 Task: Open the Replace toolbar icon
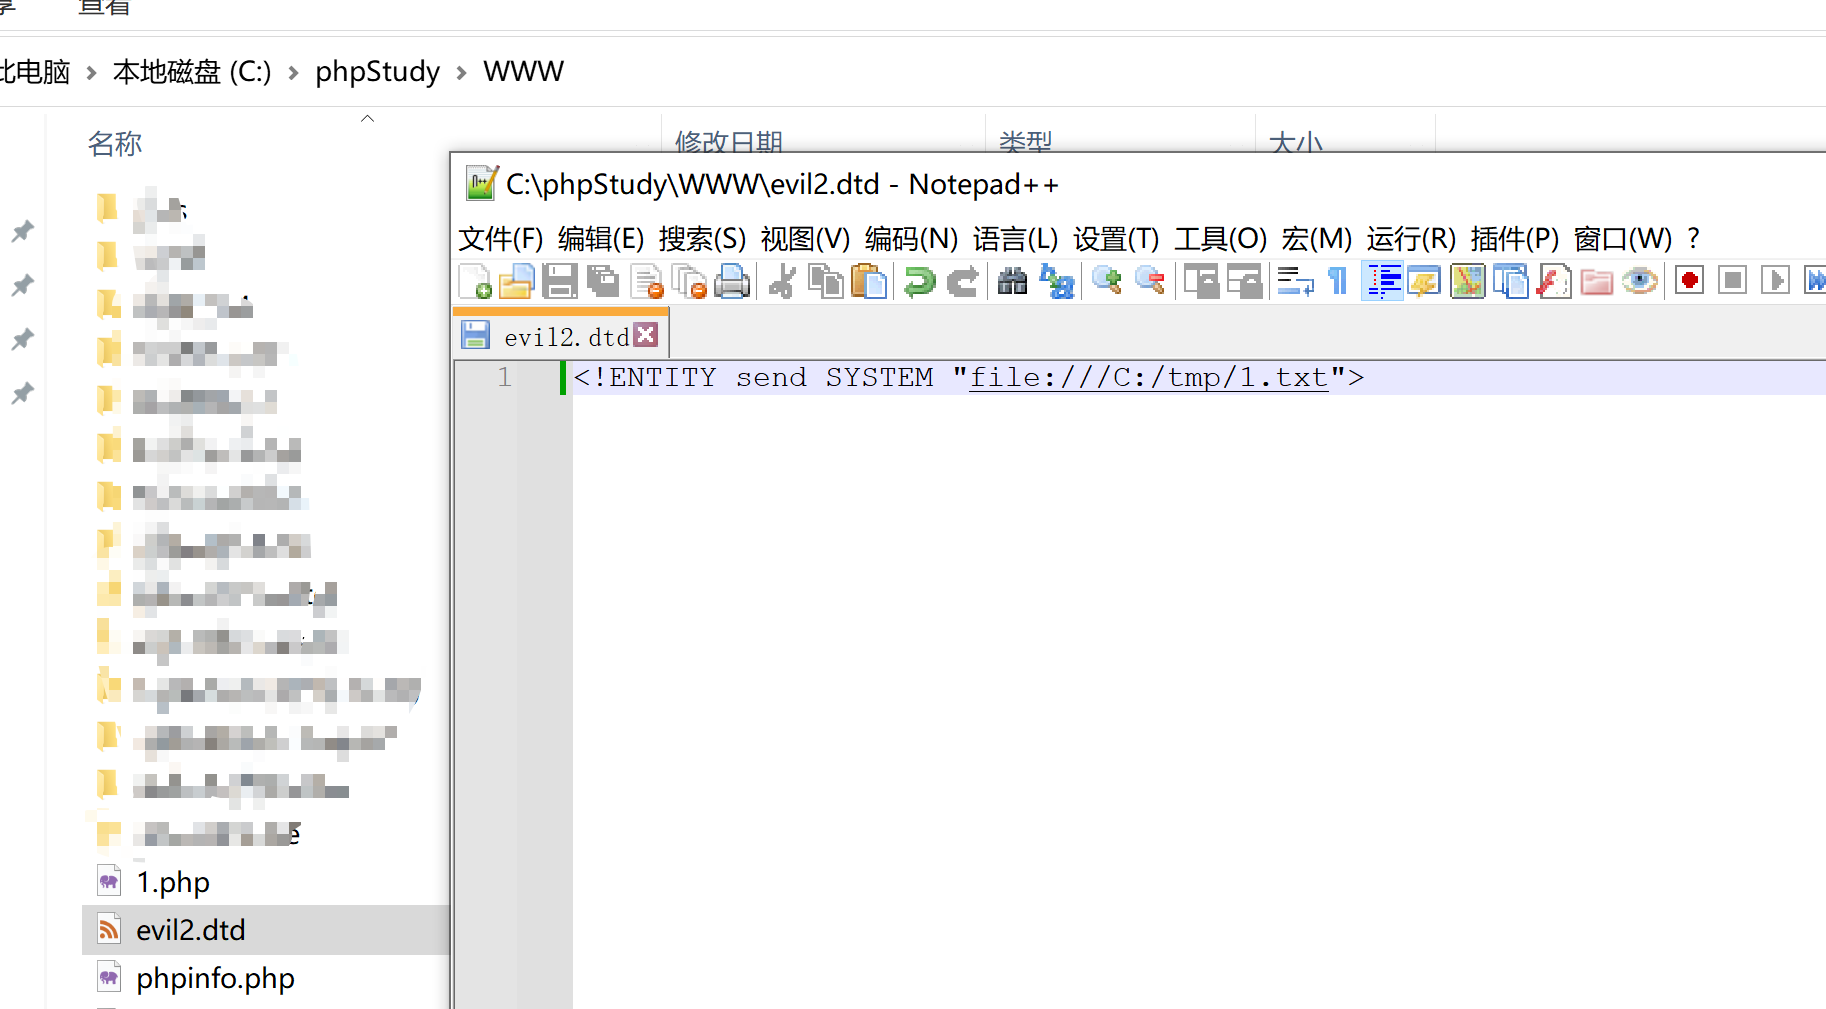tap(1056, 282)
